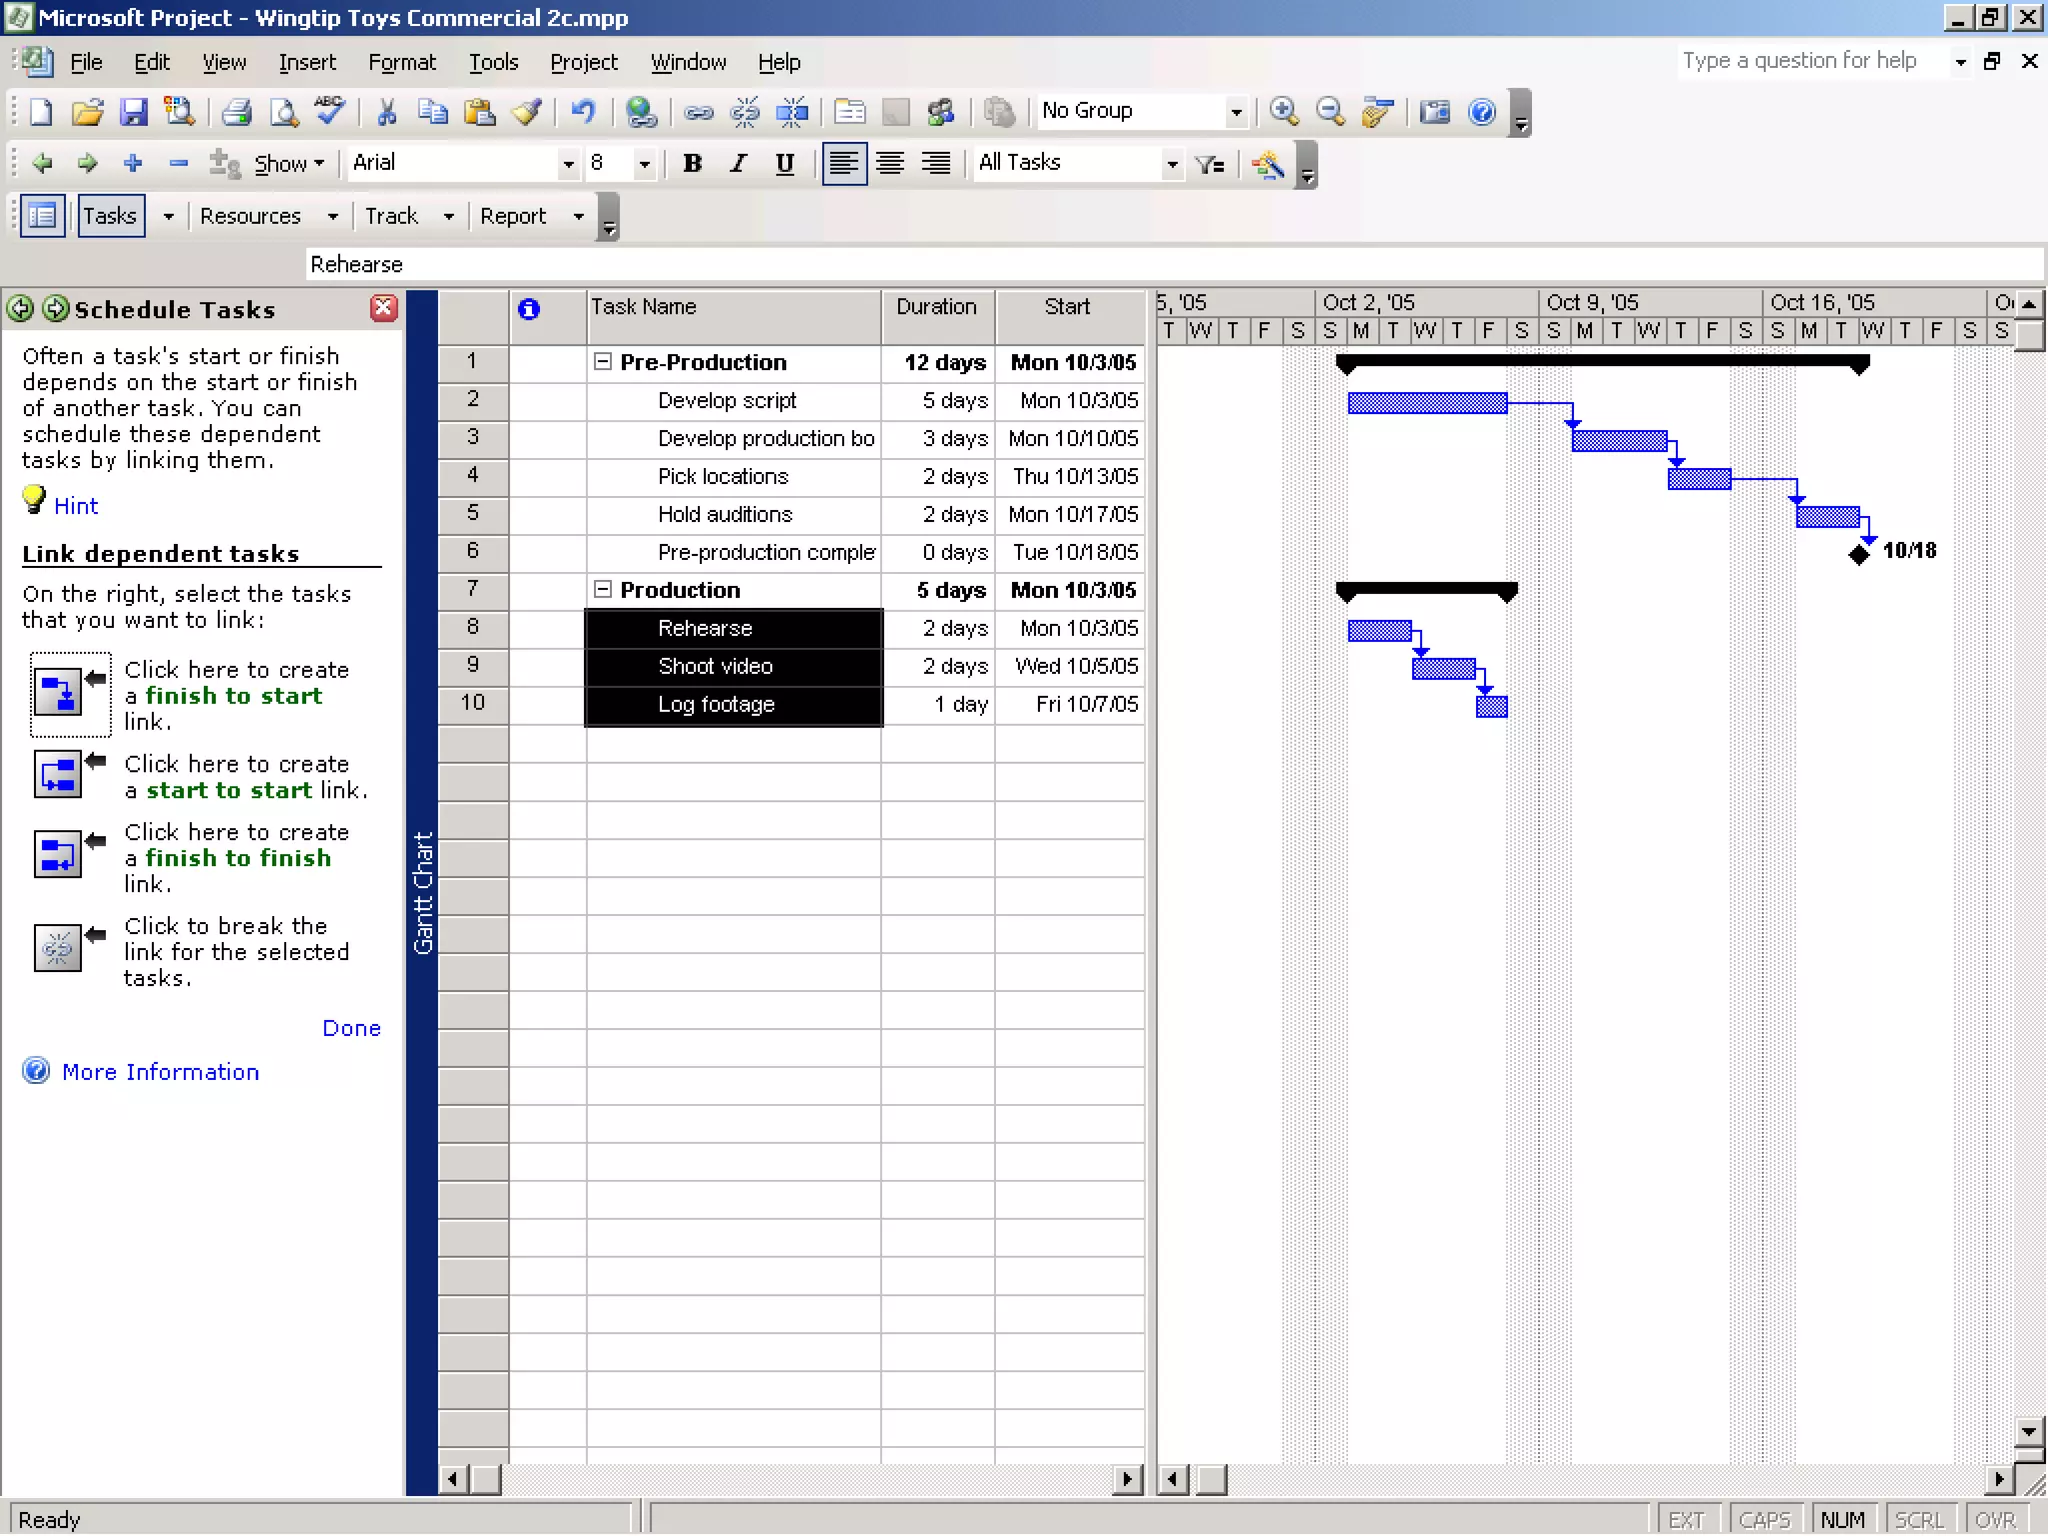Click the Zoom In magnifier icon
This screenshot has height=1536, width=2048.
pyautogui.click(x=1284, y=112)
